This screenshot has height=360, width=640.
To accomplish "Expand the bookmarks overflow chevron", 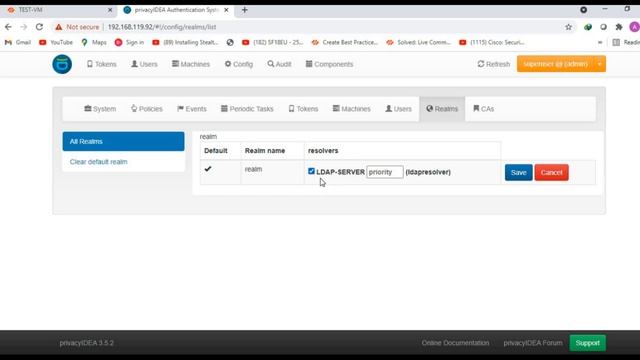I will (x=600, y=42).
